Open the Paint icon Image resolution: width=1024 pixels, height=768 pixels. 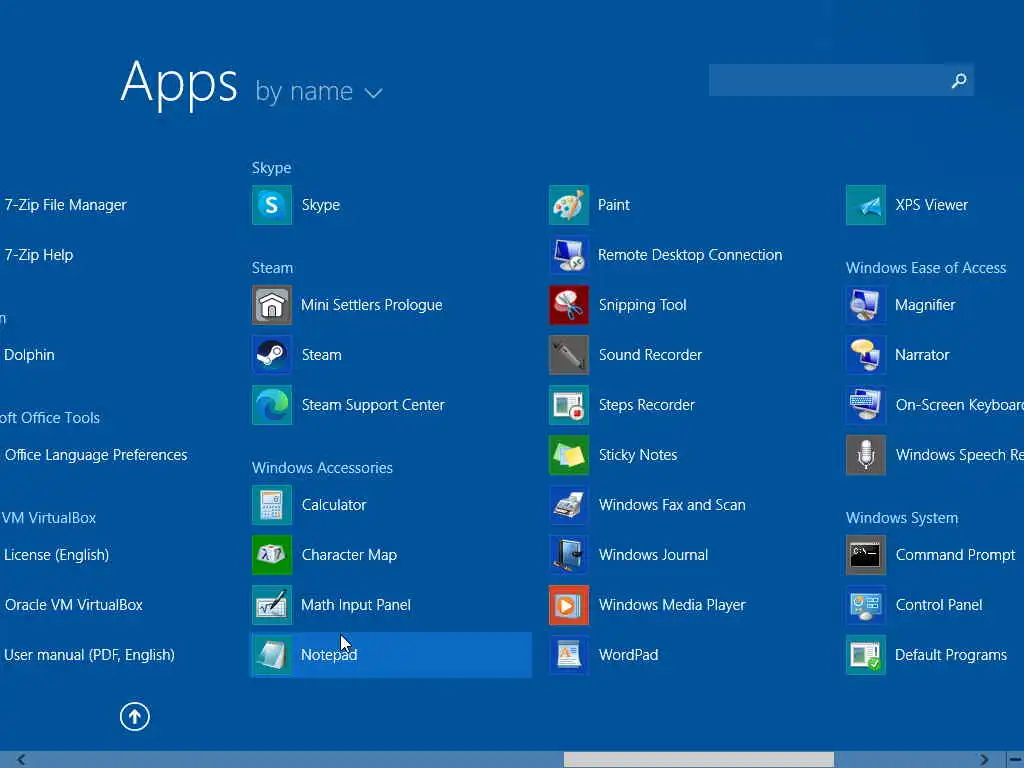(x=569, y=205)
